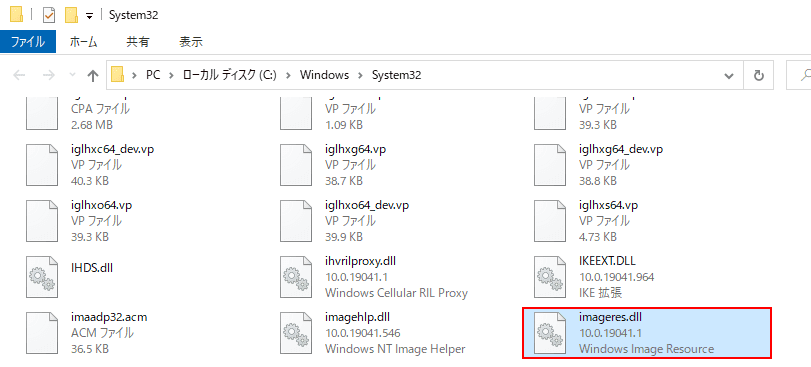The height and width of the screenshot is (367, 811).
Task: Select the iglhxg64.vp file icon
Action: (296, 165)
